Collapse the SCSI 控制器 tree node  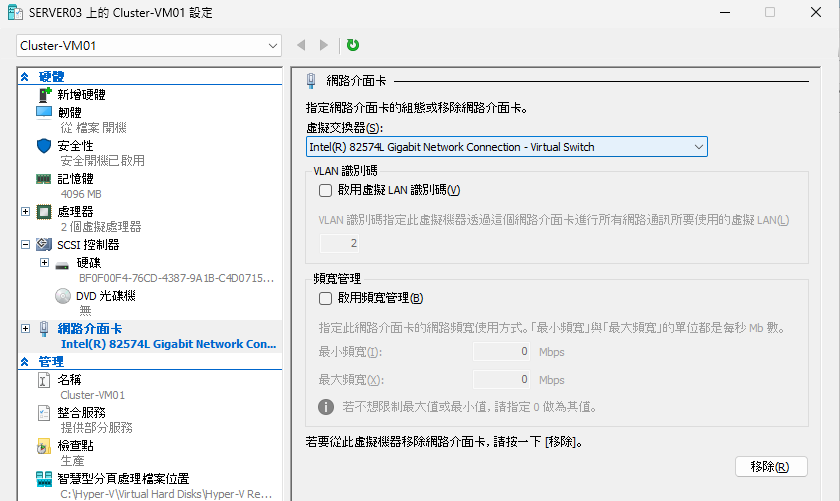tap(26, 244)
